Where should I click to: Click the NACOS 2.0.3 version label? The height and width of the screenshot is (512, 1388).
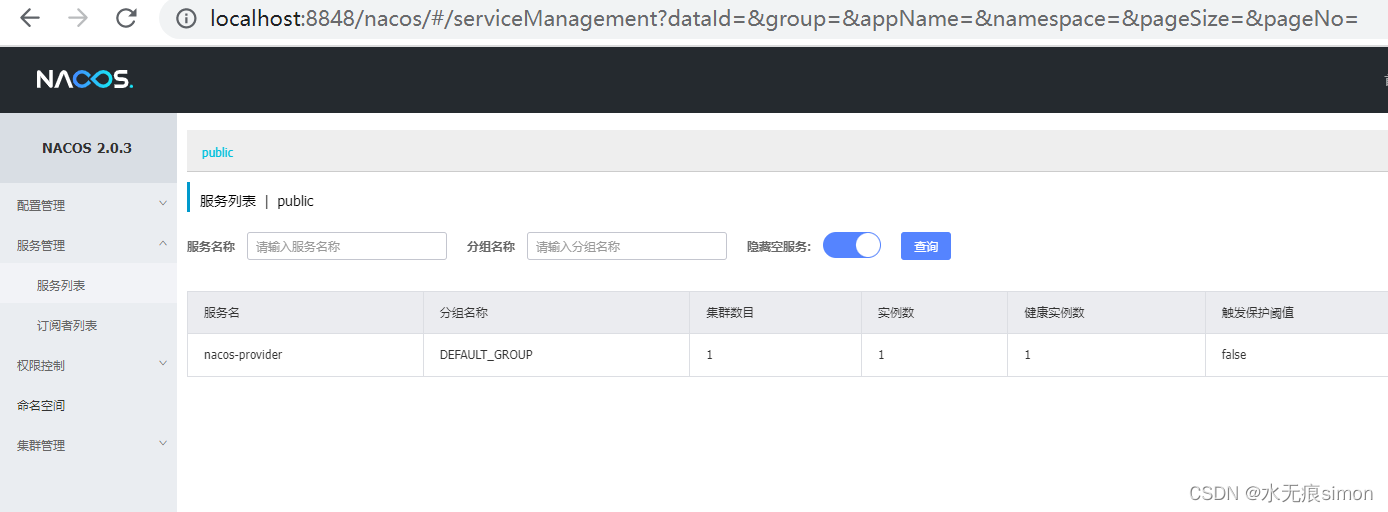coord(87,148)
